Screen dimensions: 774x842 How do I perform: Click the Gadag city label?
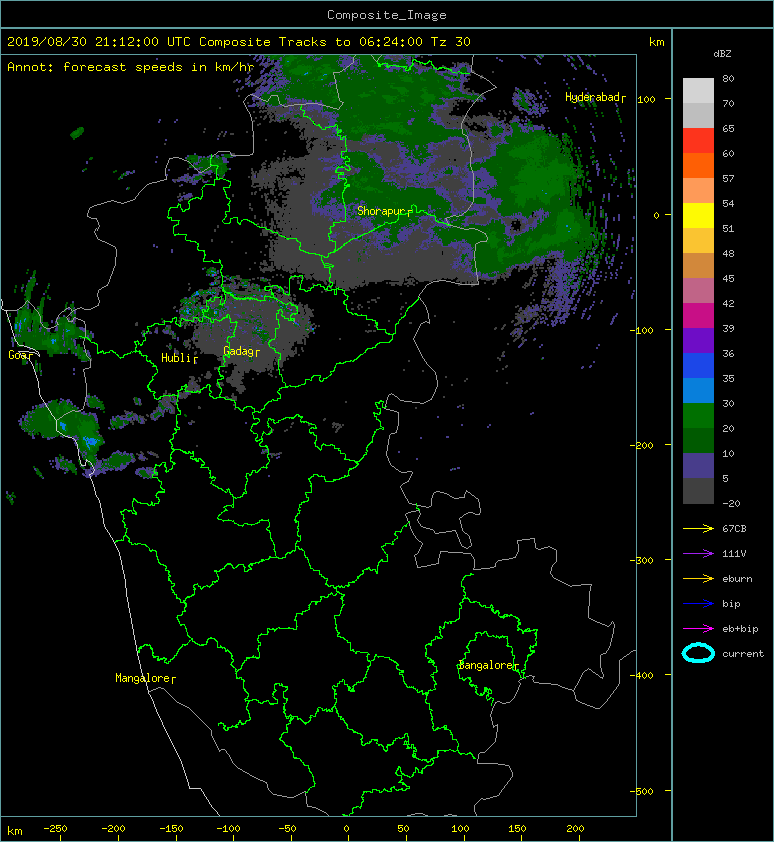tap(238, 351)
